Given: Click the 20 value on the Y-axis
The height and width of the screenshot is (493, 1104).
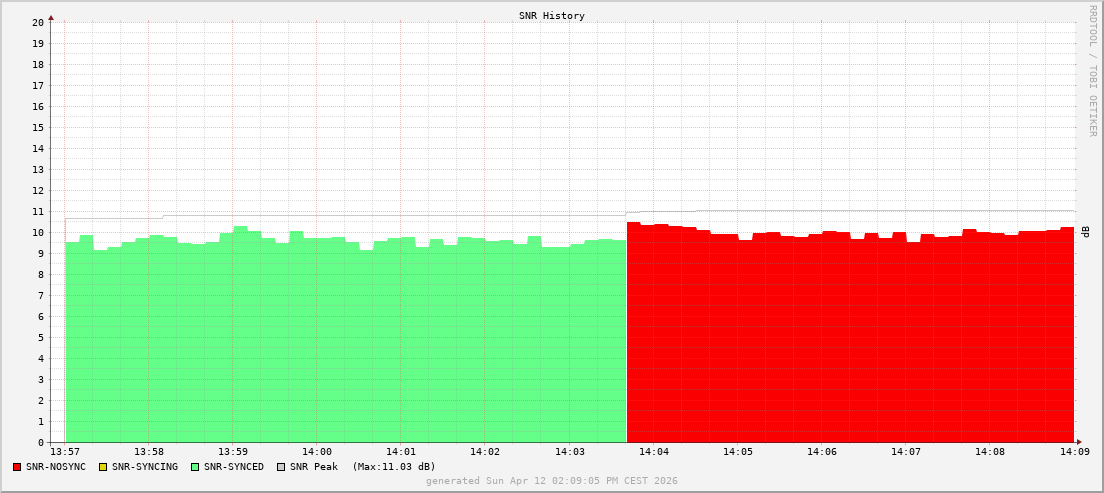Looking at the screenshot, I should pyautogui.click(x=38, y=22).
